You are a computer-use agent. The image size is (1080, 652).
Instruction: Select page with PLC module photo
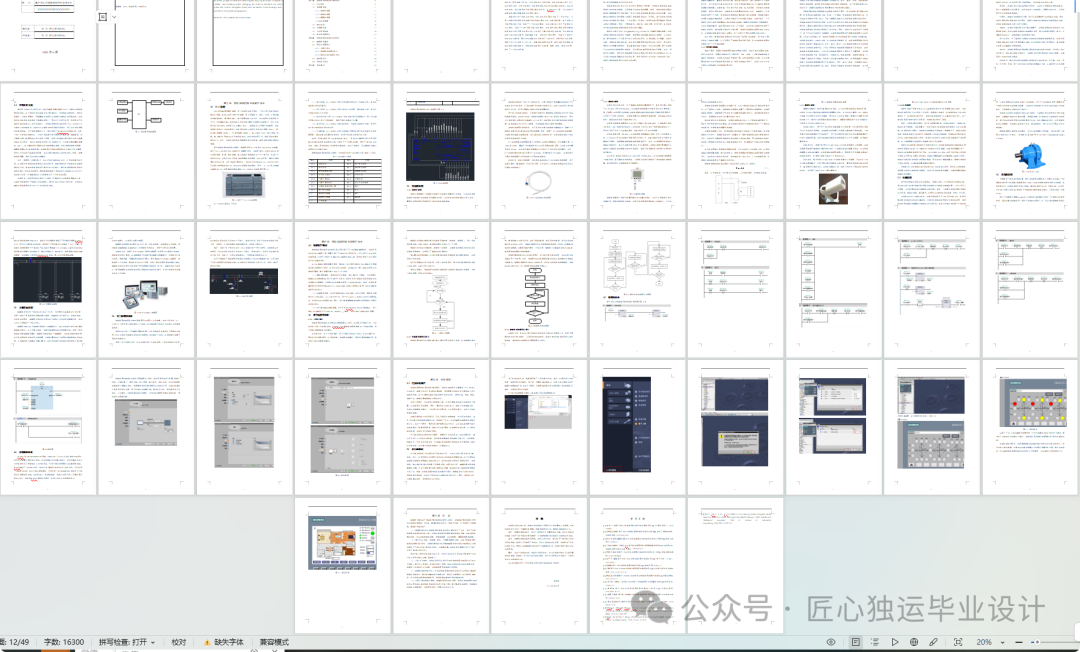pyautogui.click(x=245, y=151)
